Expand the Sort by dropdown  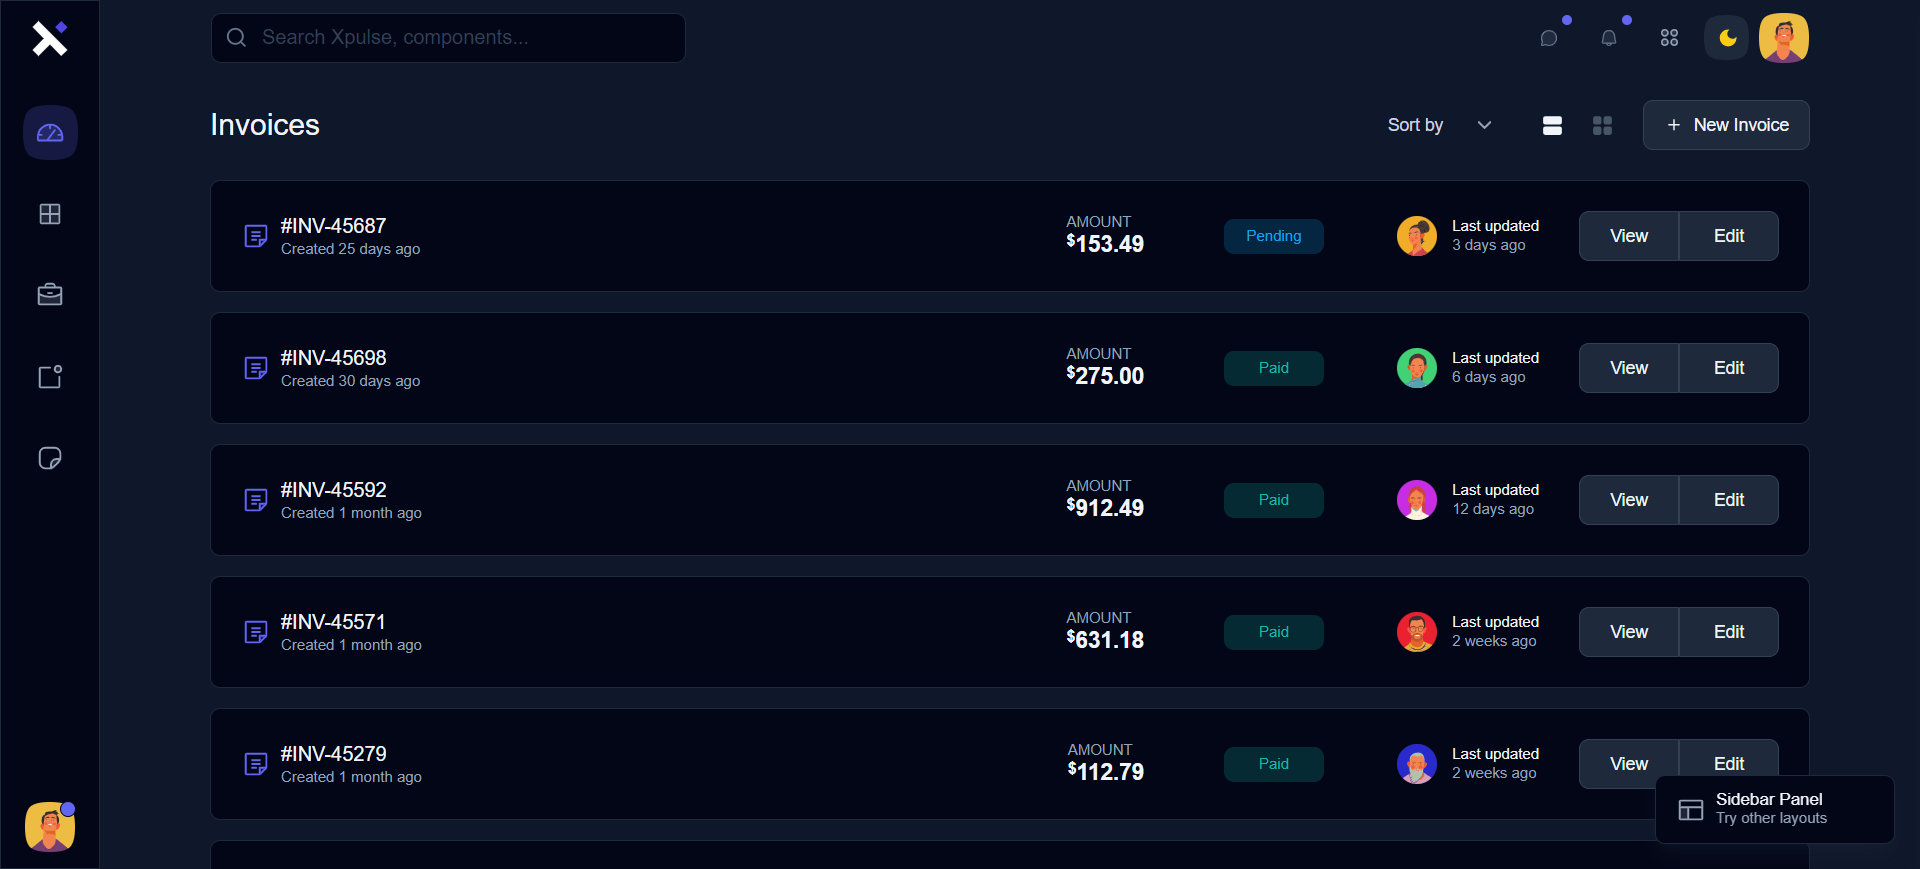click(x=1439, y=125)
